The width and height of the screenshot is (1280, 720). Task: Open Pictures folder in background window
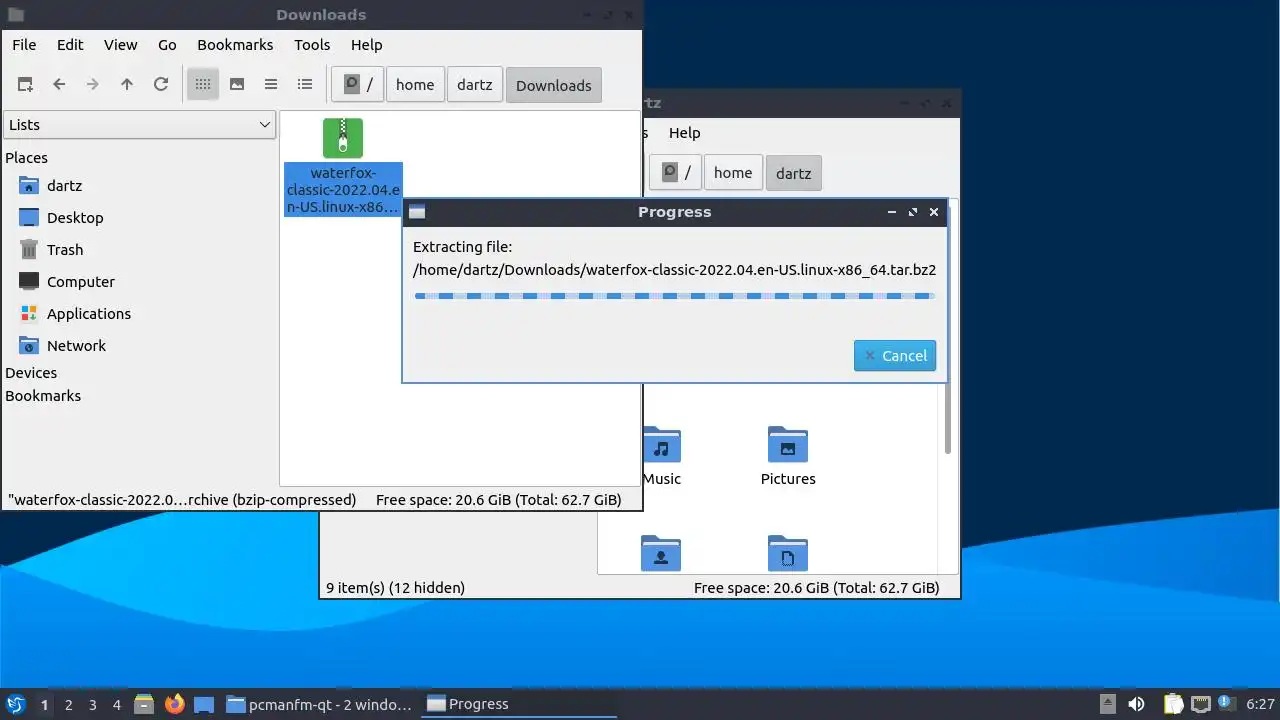point(788,456)
